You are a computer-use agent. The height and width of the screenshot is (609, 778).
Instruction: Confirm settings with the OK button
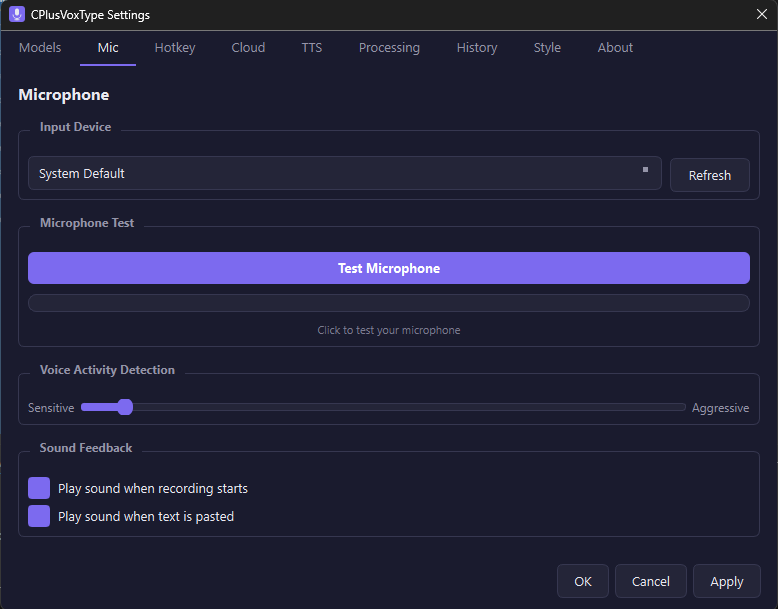point(583,581)
